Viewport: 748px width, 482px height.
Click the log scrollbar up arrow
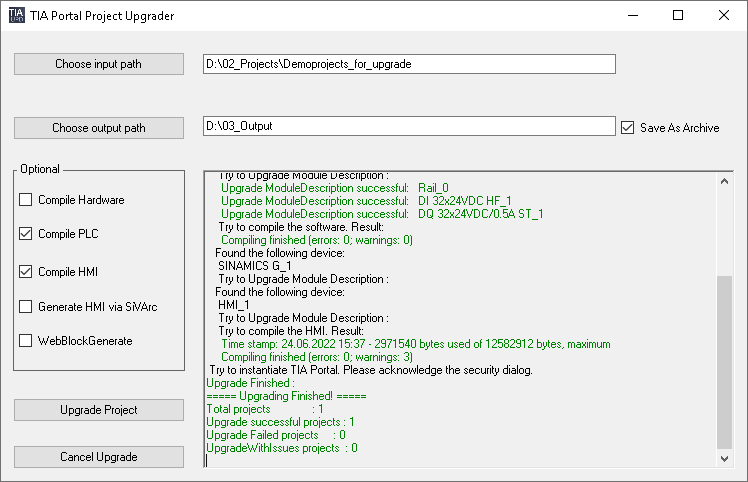(x=724, y=181)
